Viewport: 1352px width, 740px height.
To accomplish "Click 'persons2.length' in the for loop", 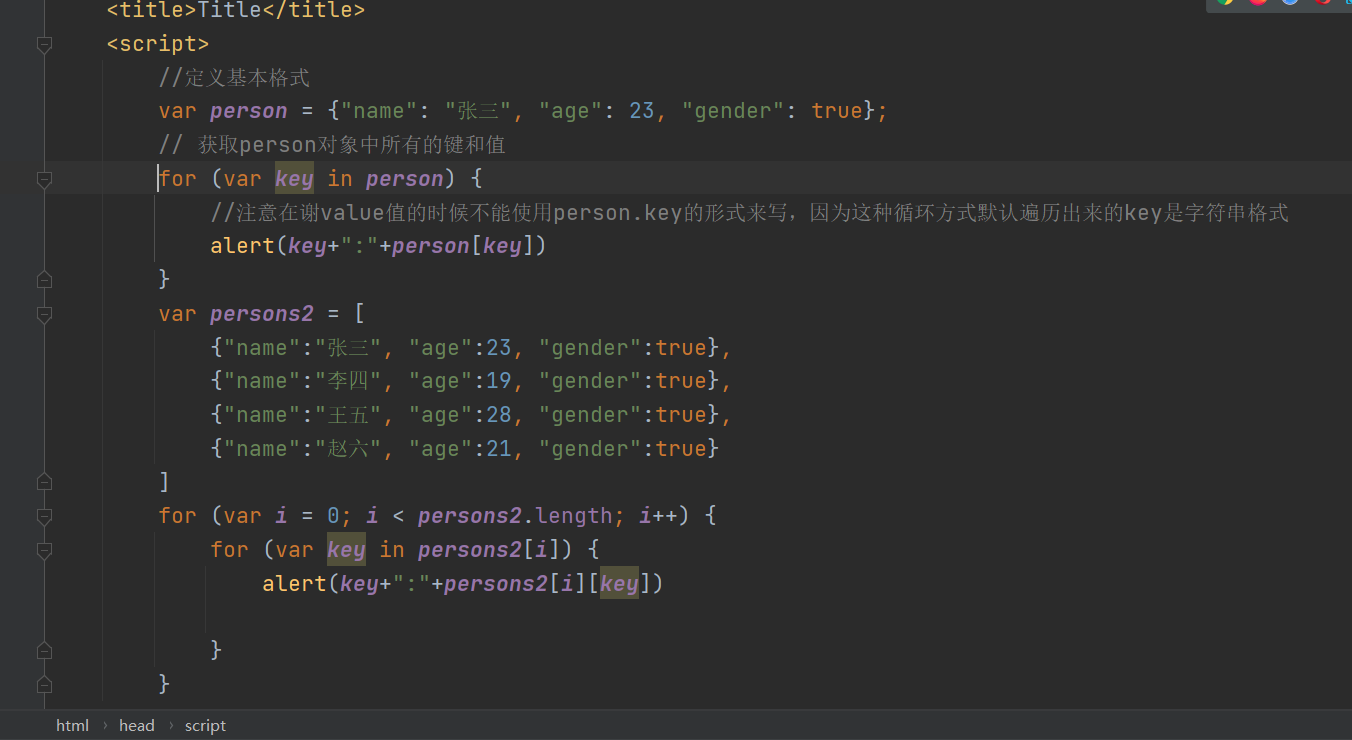I will (x=515, y=516).
